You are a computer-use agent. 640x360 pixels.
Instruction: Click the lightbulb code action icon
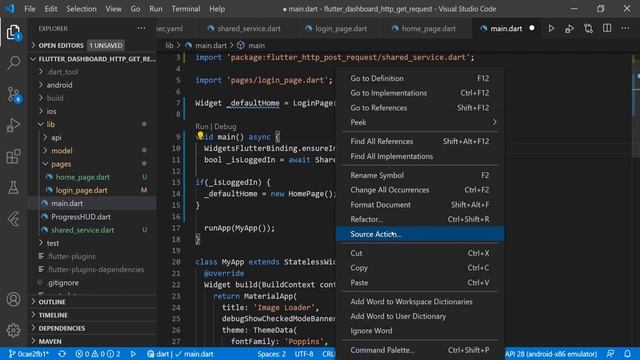(x=200, y=135)
